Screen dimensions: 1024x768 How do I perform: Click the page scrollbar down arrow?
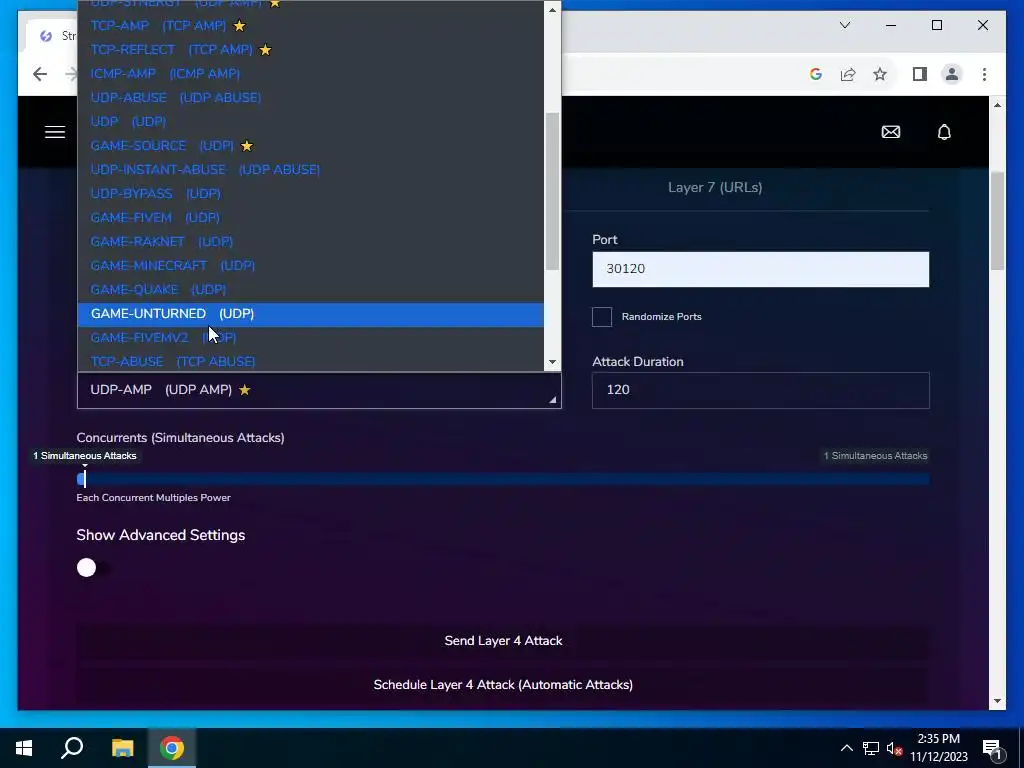(997, 701)
